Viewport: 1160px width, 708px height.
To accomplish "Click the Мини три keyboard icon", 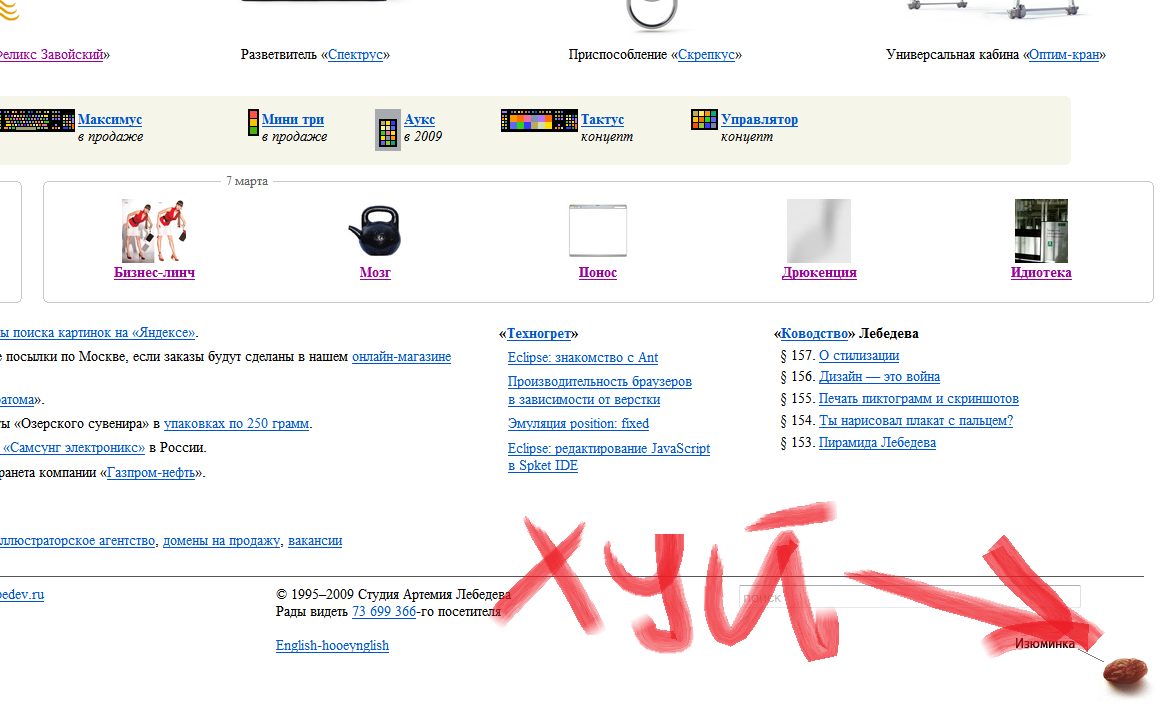I will pyautogui.click(x=253, y=123).
